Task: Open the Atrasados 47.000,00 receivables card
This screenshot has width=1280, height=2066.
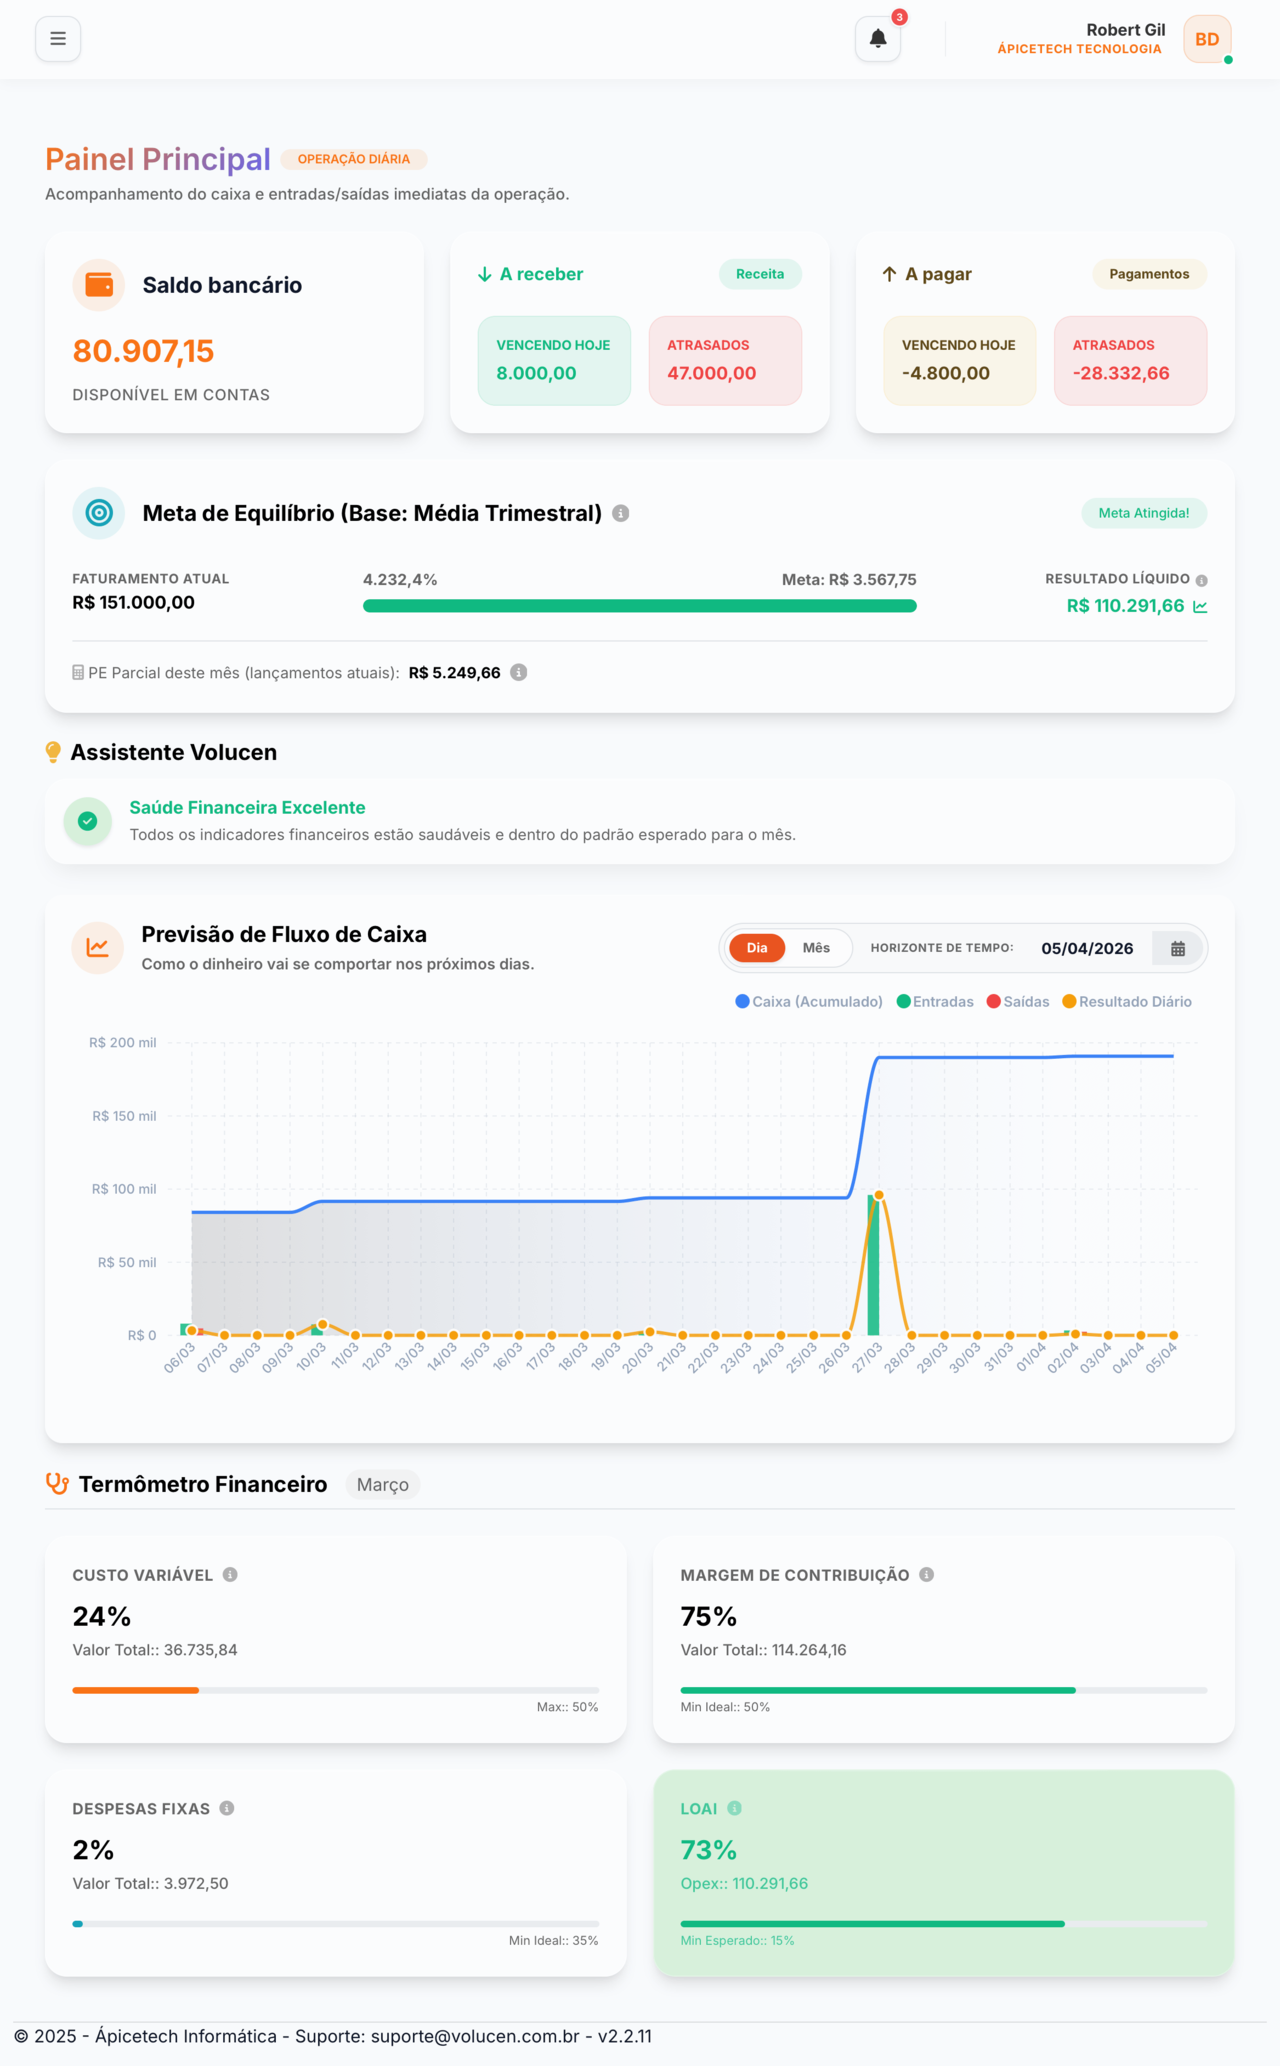Action: point(725,361)
